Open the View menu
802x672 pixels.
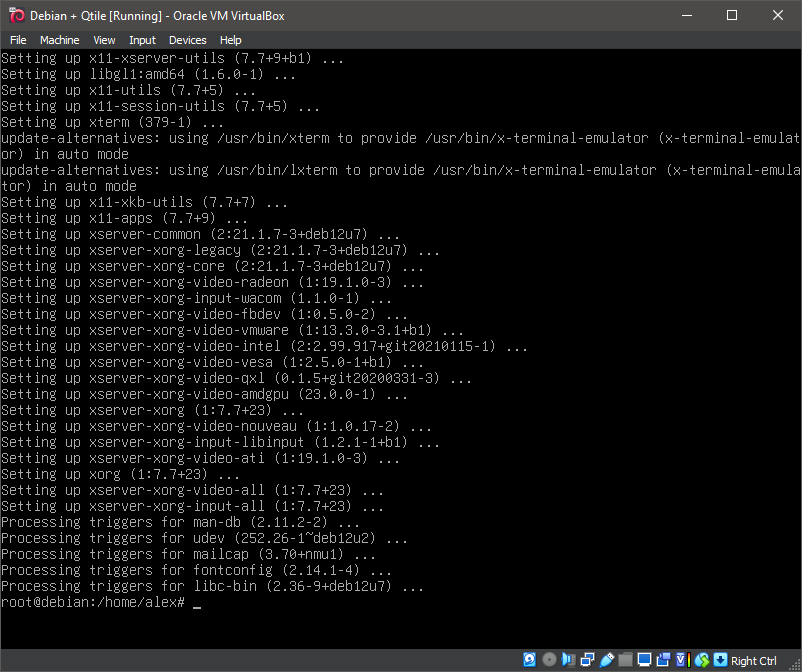tap(104, 40)
